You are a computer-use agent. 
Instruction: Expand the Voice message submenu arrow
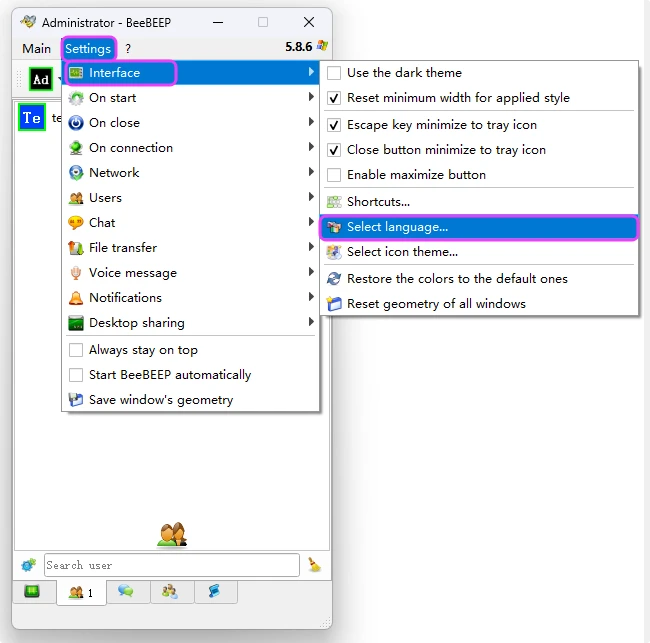(x=311, y=272)
